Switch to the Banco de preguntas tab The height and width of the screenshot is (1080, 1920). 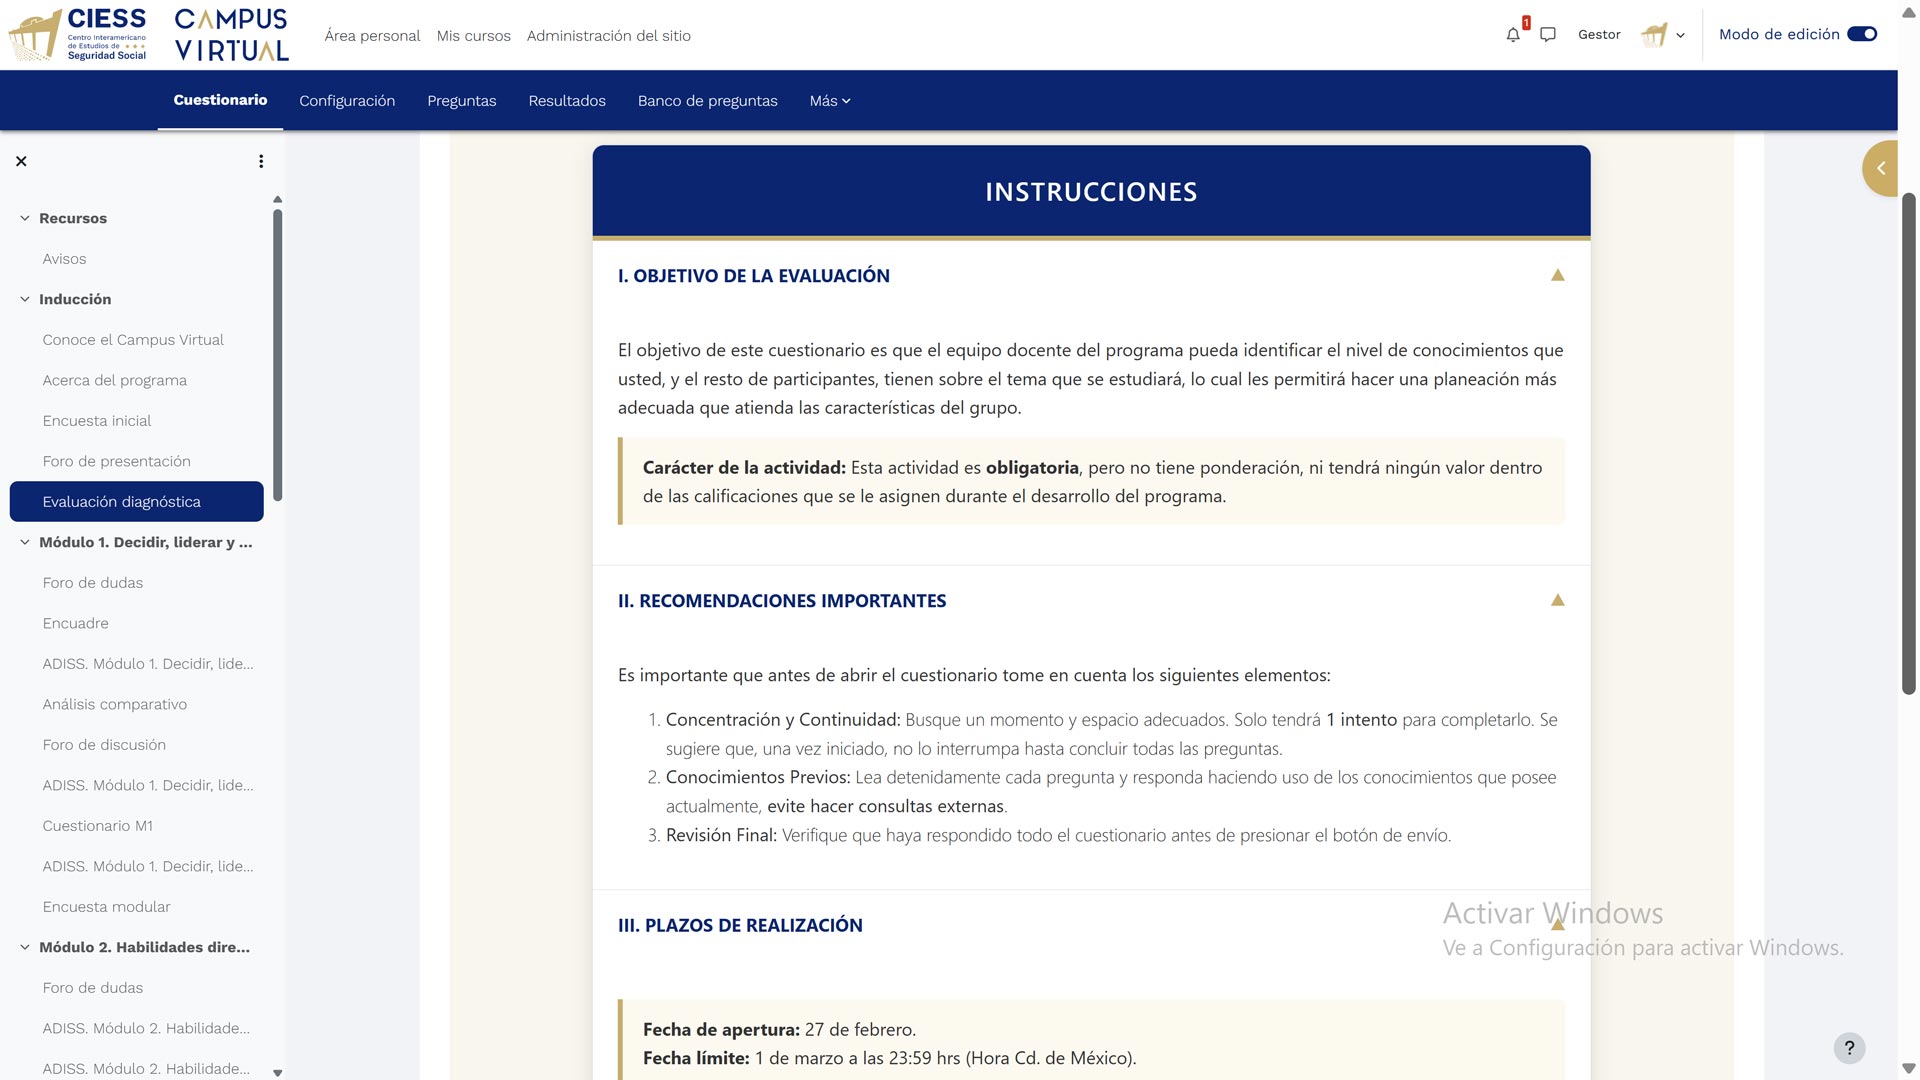coord(707,100)
